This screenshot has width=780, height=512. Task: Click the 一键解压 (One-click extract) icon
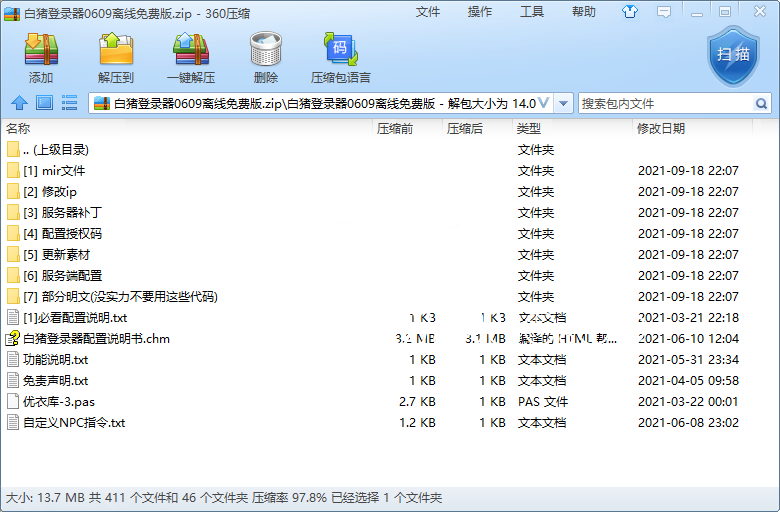191,56
